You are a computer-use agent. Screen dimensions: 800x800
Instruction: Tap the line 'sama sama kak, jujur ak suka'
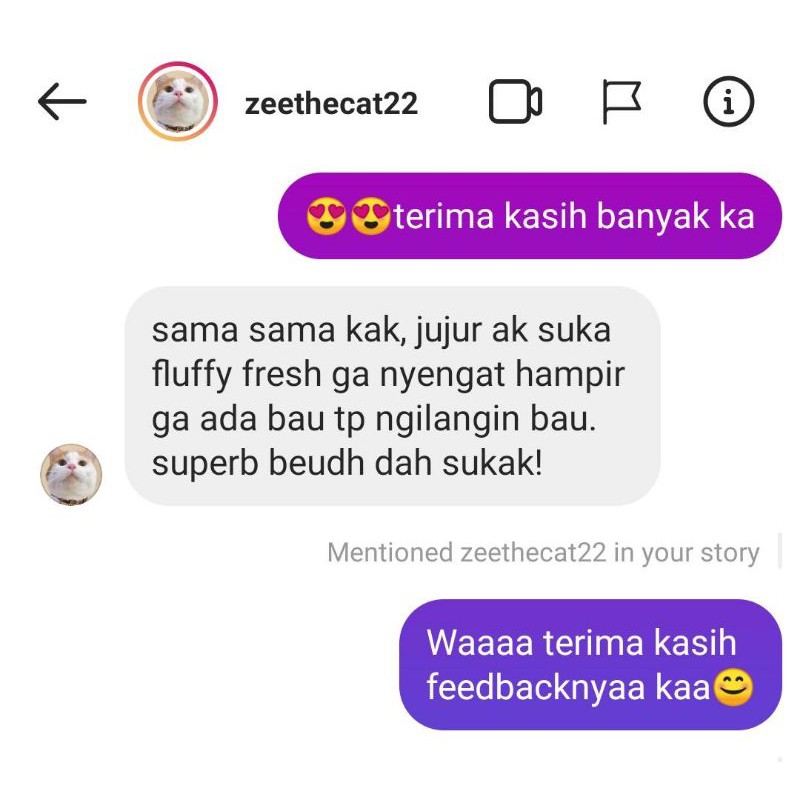381,331
